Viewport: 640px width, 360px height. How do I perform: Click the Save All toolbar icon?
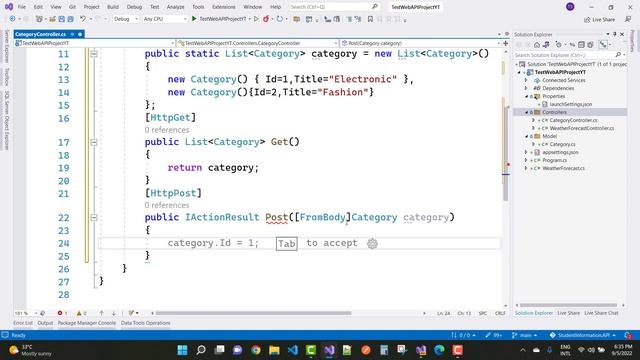(70, 19)
